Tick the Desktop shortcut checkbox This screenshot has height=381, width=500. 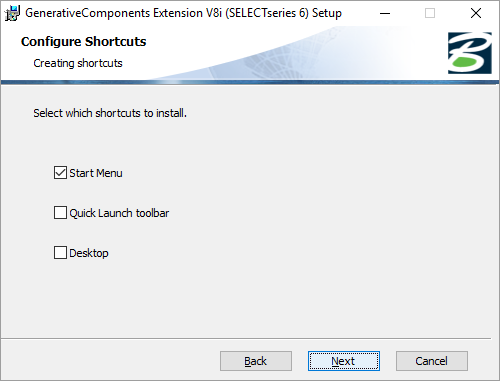(60, 253)
